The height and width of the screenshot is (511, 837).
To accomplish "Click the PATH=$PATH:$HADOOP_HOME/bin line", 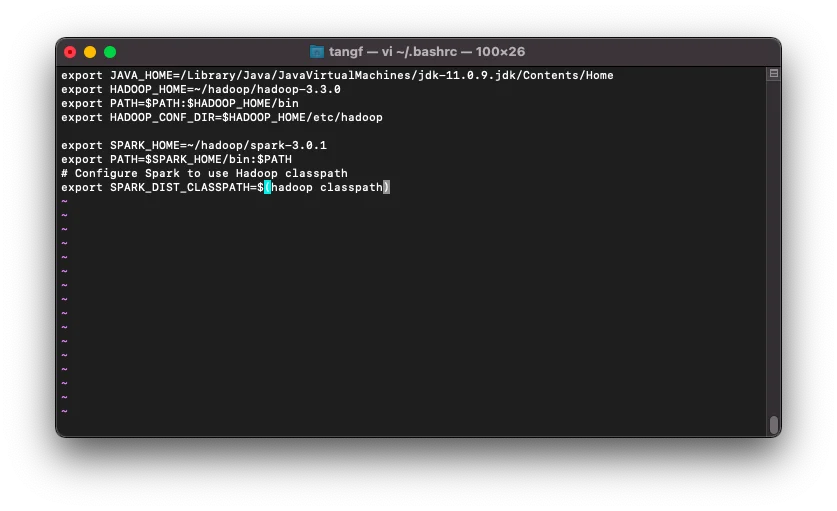I will click(180, 103).
